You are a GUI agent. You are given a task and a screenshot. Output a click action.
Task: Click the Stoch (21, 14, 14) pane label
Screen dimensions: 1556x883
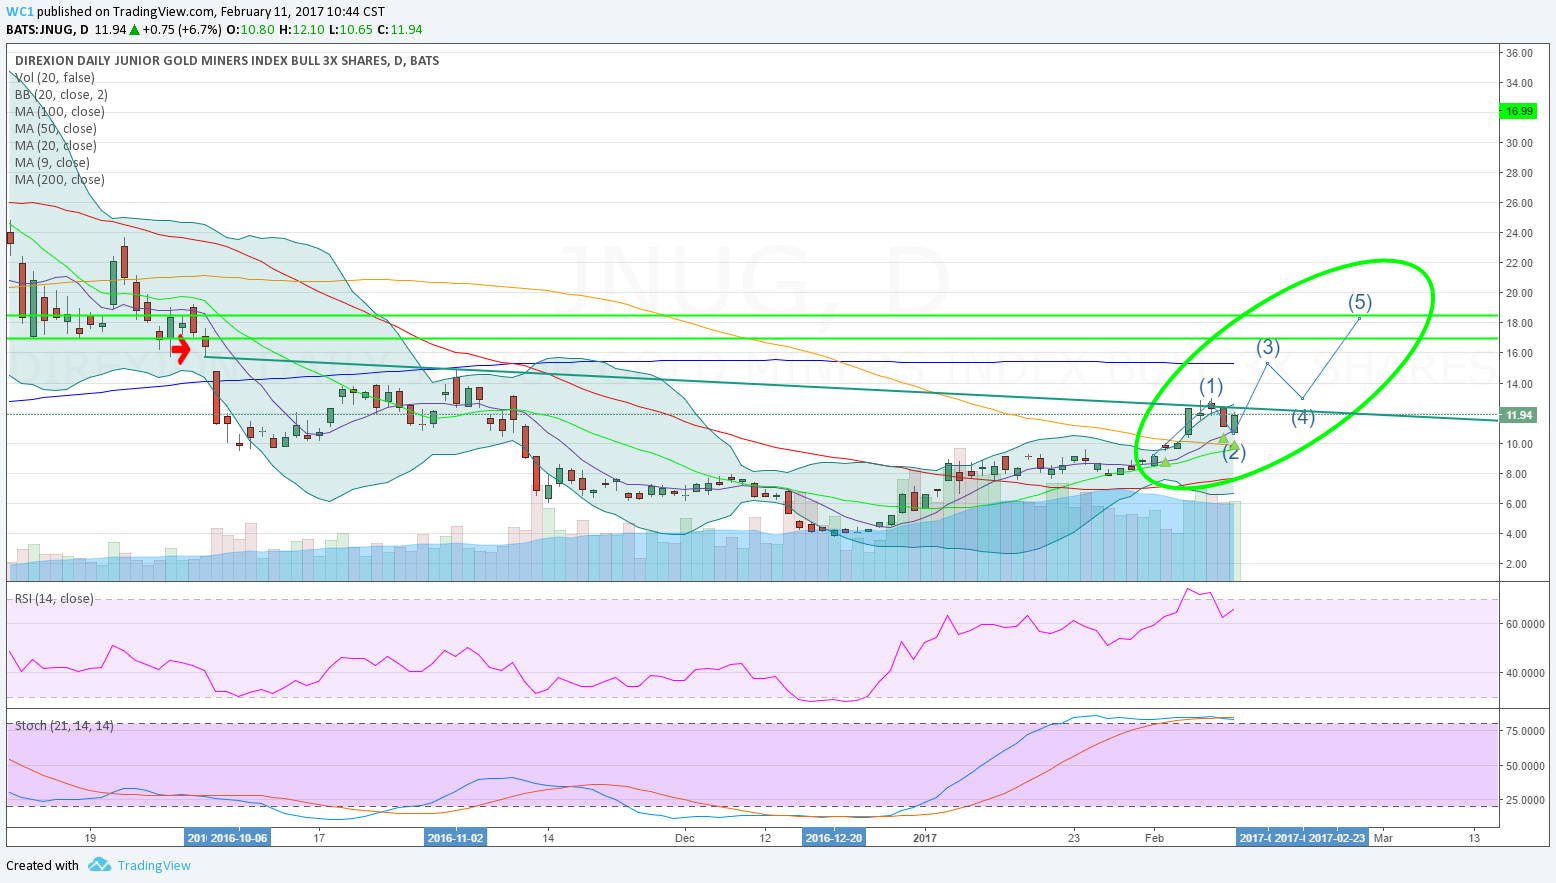click(x=64, y=726)
